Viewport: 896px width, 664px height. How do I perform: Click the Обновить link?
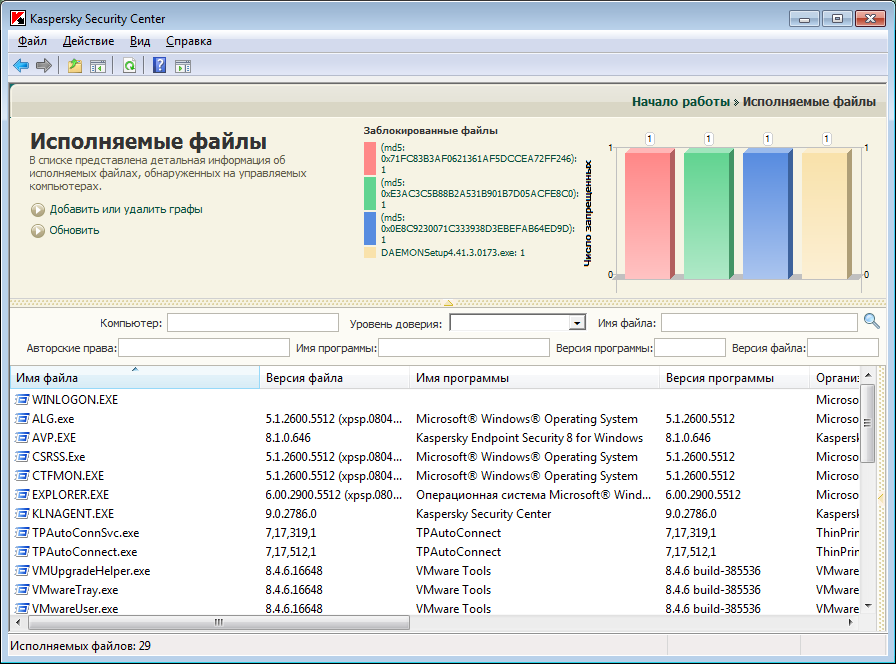tap(74, 230)
